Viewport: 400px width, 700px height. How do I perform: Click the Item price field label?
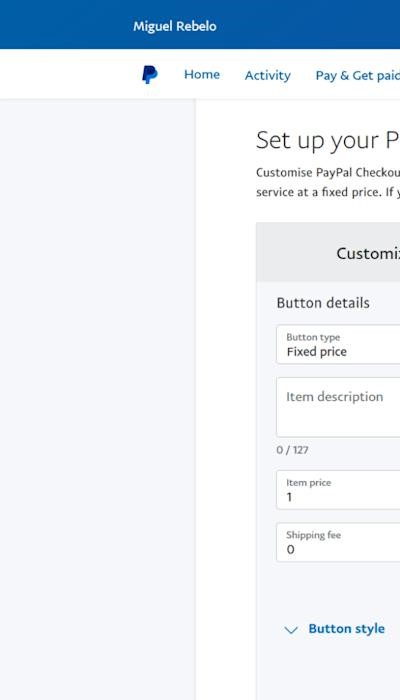click(308, 483)
